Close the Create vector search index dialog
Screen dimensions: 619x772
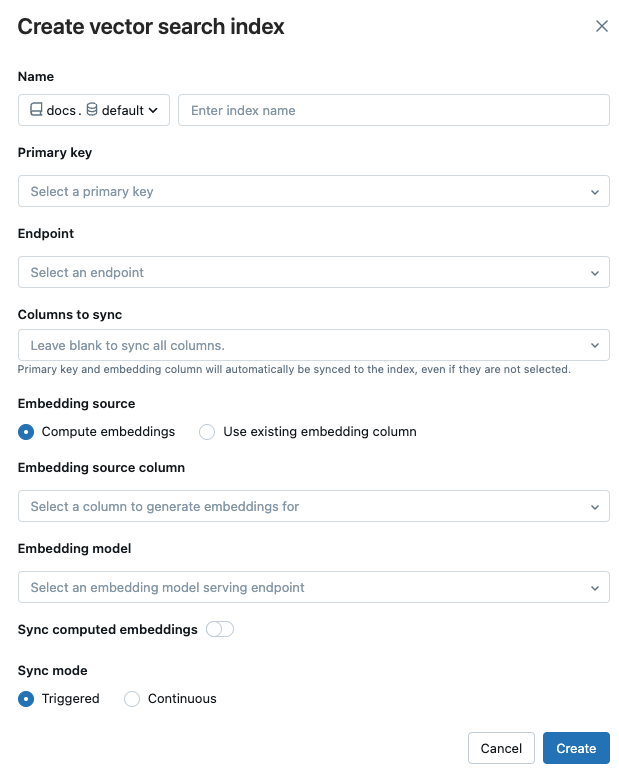(602, 27)
